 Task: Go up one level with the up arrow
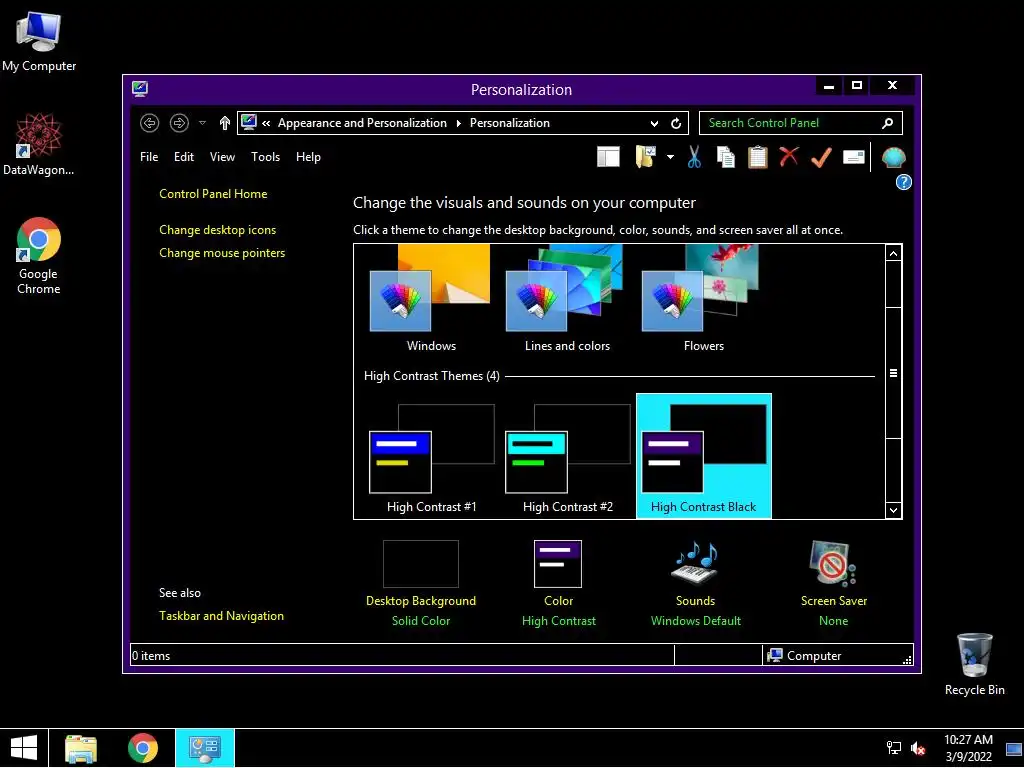click(x=225, y=123)
